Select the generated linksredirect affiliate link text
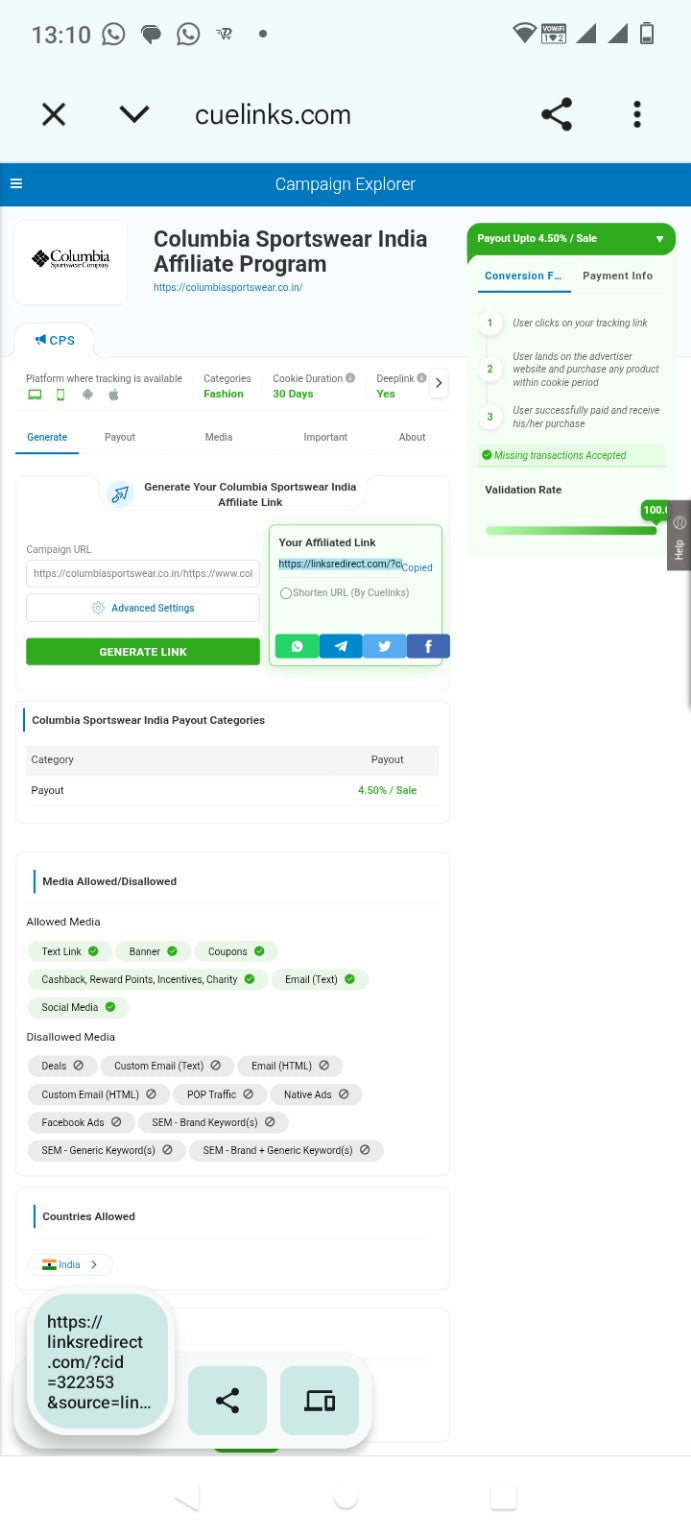691x1536 pixels. coord(340,564)
